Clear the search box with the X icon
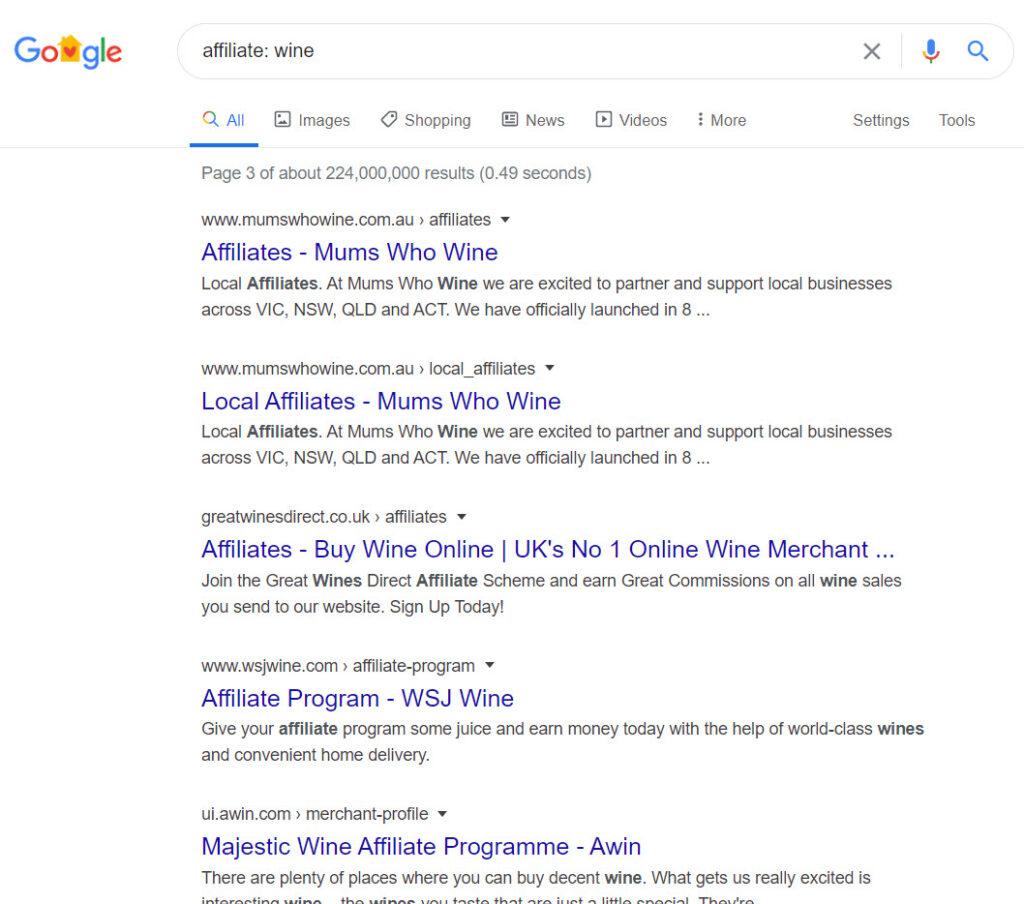1024x904 pixels. [871, 51]
